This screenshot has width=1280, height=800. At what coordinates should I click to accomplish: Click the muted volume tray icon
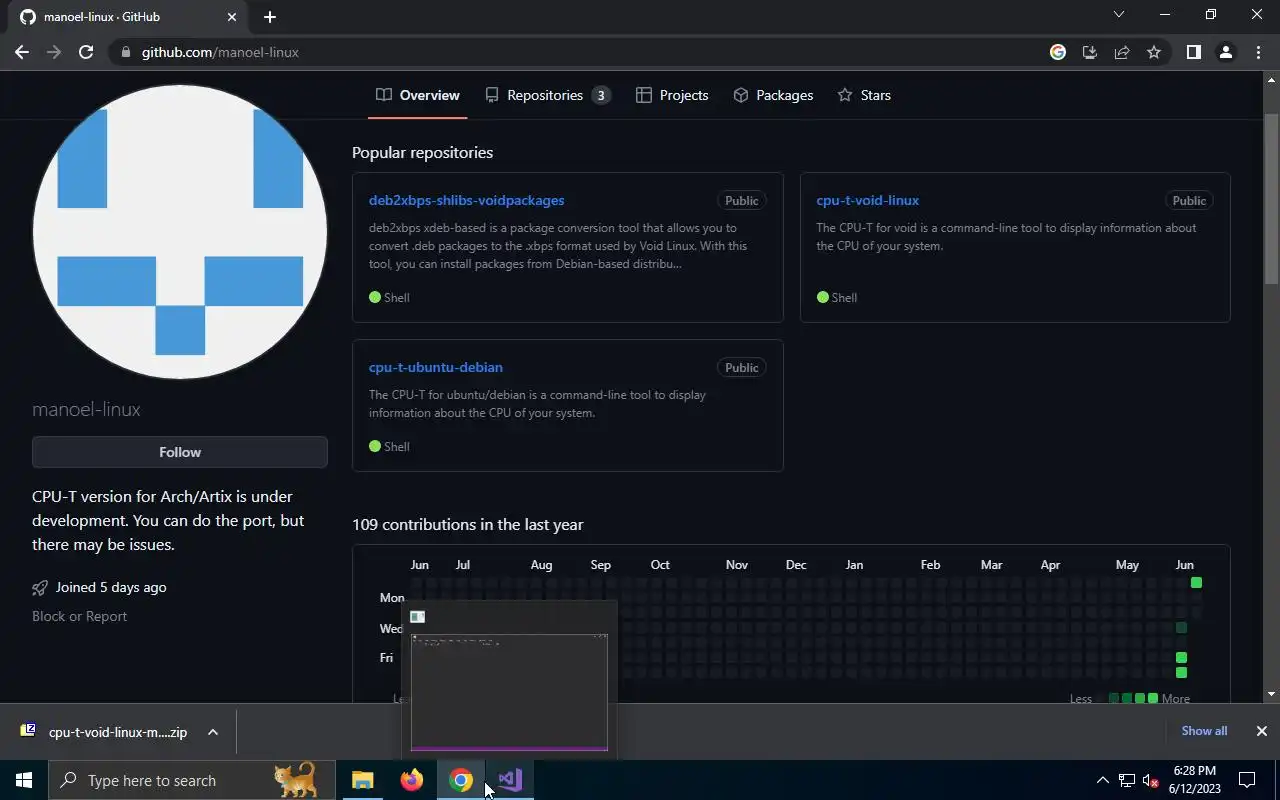tap(1150, 780)
